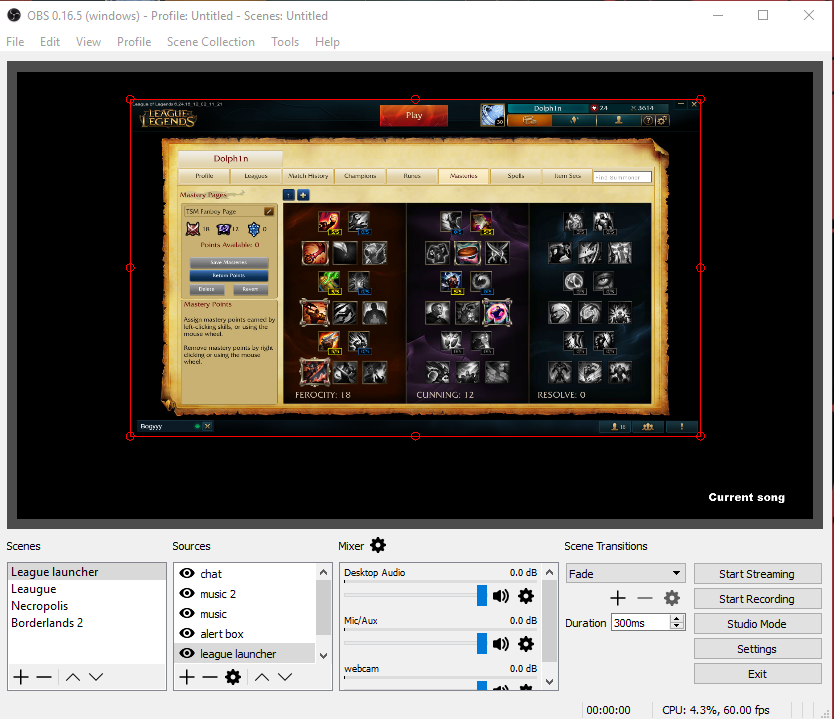Adjust Mic/Aux volume slider handle

(x=482, y=643)
